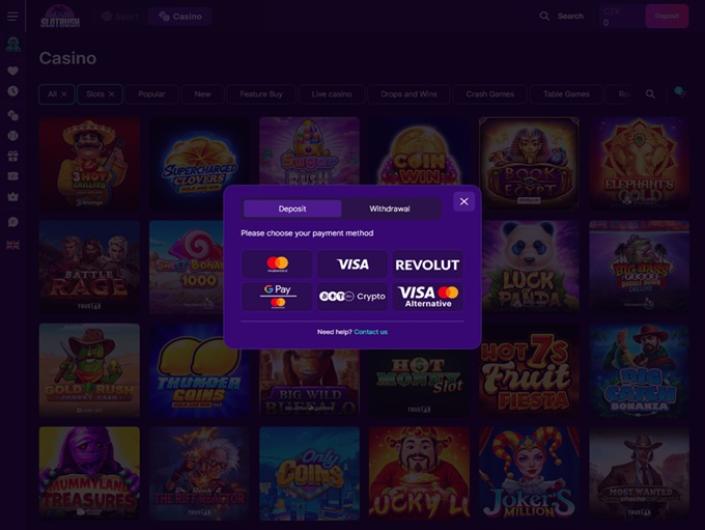Open the header search magnifier
The image size is (705, 530).
pyautogui.click(x=544, y=16)
